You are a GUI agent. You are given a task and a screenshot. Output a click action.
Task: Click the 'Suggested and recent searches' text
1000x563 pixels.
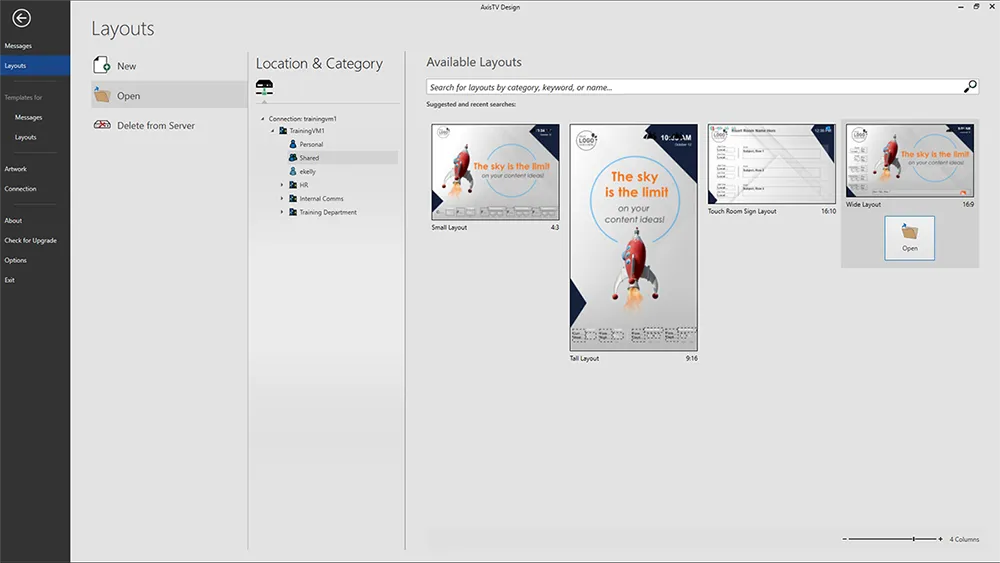pyautogui.click(x=471, y=104)
